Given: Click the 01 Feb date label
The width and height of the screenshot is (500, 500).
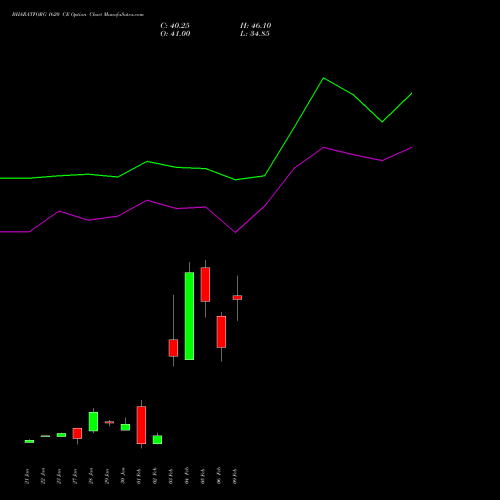Looking at the screenshot, I should pyautogui.click(x=139, y=476).
